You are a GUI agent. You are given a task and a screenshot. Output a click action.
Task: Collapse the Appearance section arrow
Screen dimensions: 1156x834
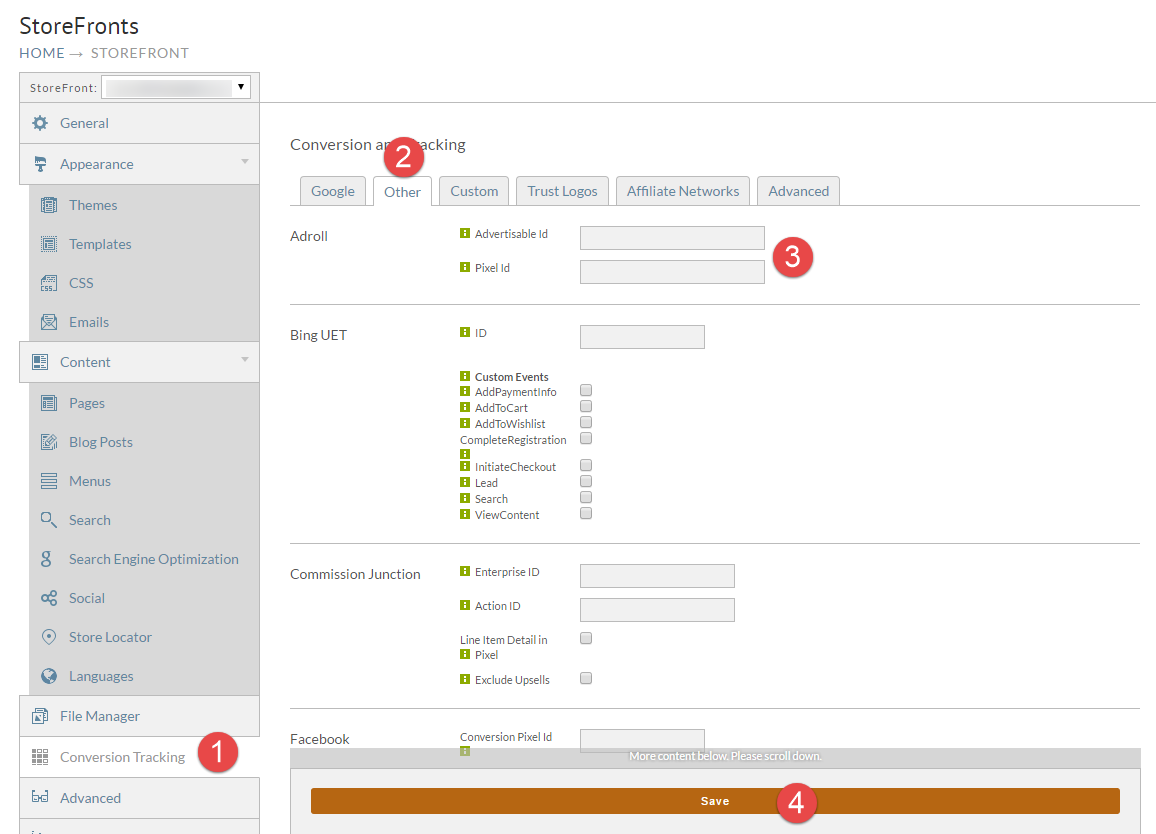[245, 161]
